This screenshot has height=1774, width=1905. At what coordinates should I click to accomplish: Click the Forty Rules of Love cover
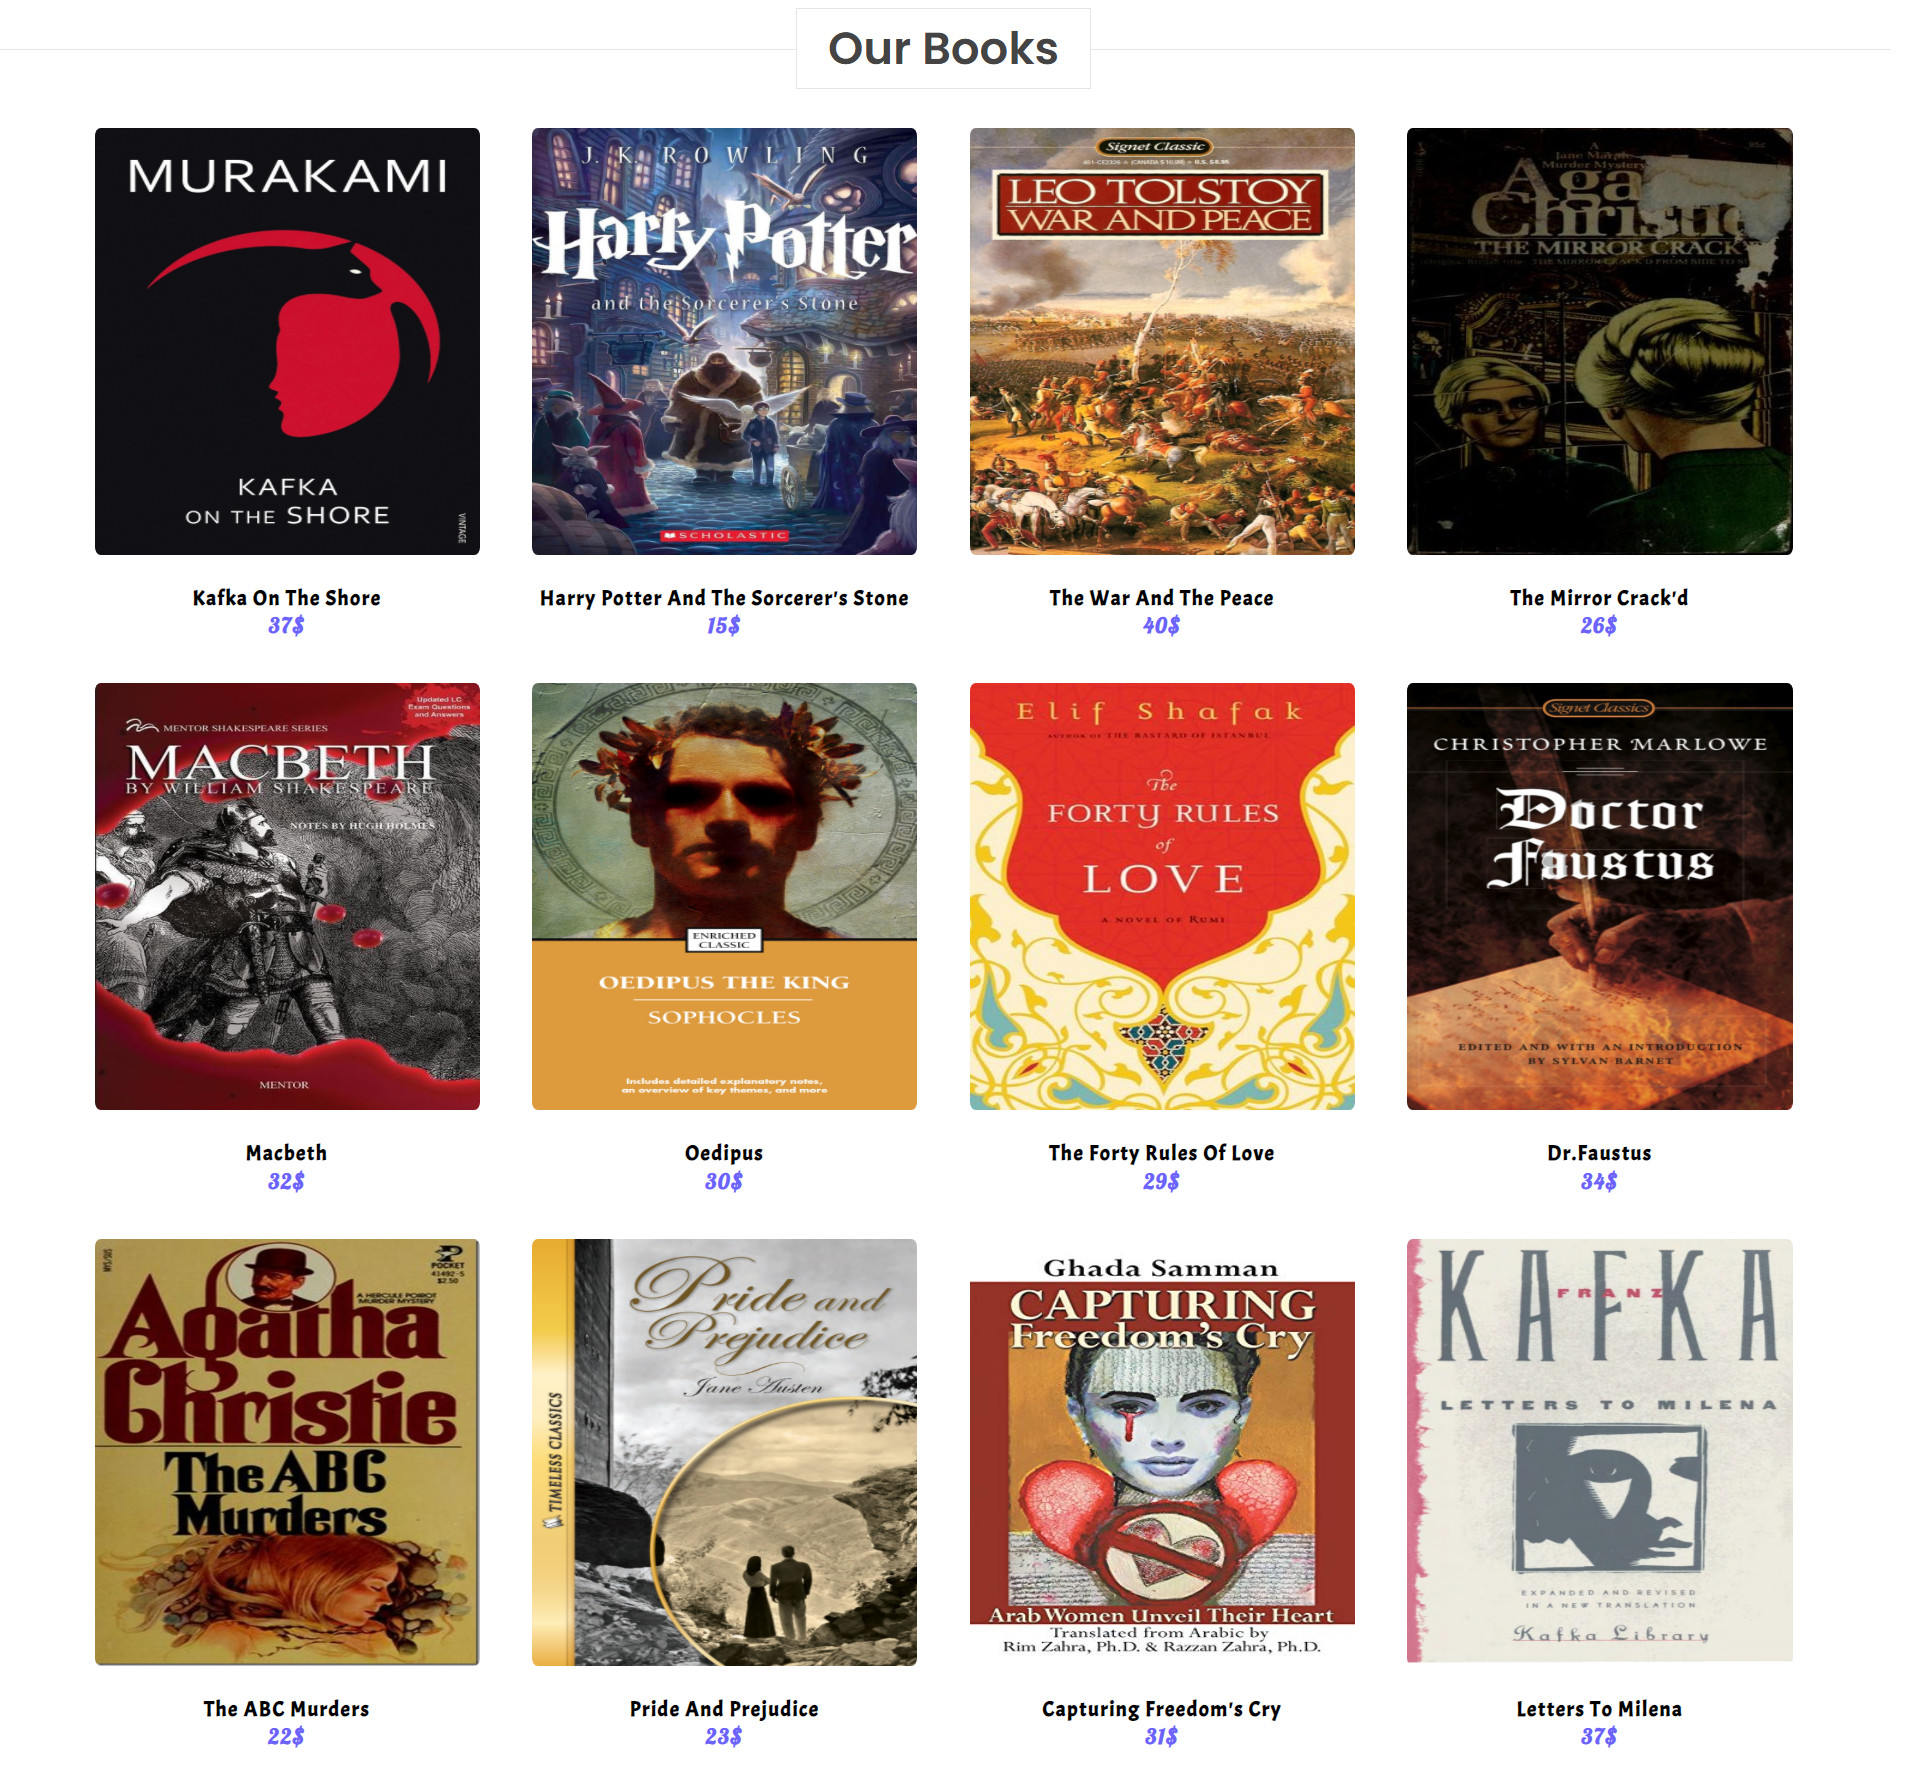point(1162,896)
